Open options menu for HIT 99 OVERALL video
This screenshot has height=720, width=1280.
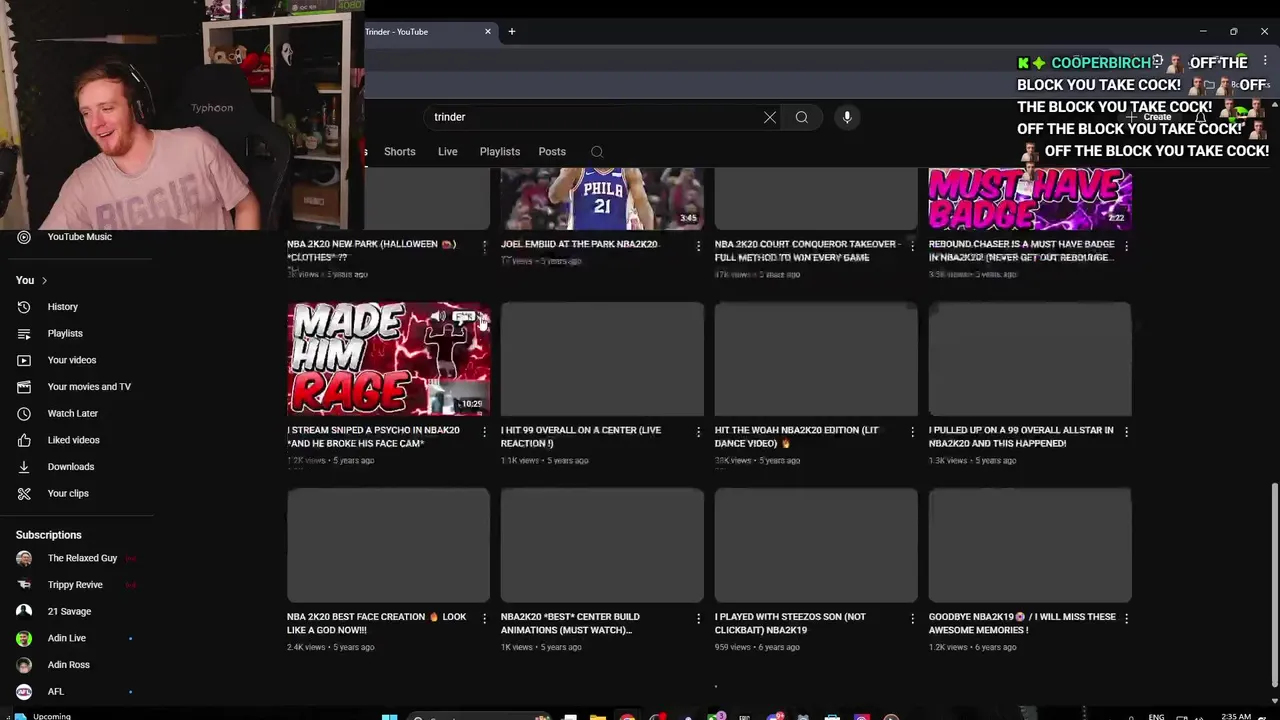point(698,432)
